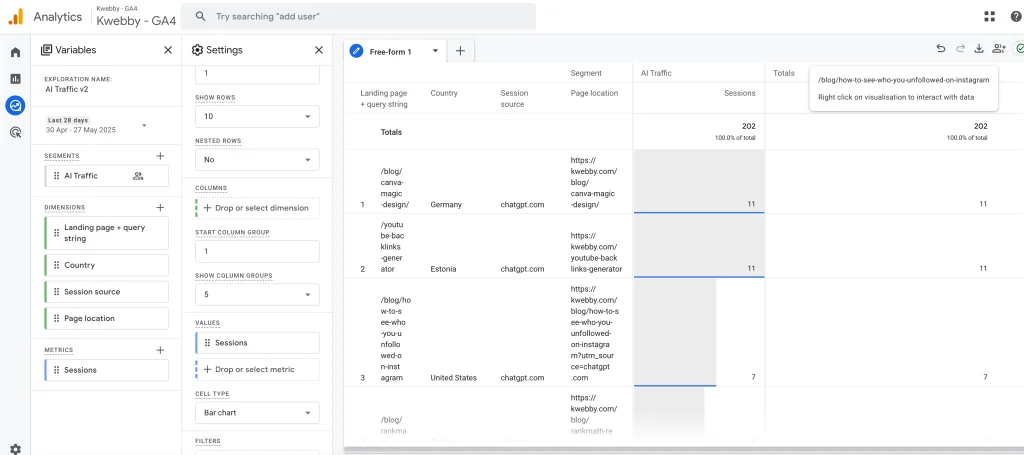Open the Google apps grid icon
The image size is (1024, 455).
pyautogui.click(x=989, y=16)
